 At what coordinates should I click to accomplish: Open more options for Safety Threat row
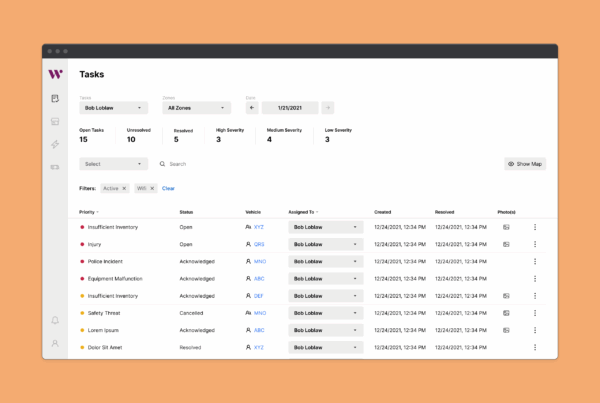[535, 313]
